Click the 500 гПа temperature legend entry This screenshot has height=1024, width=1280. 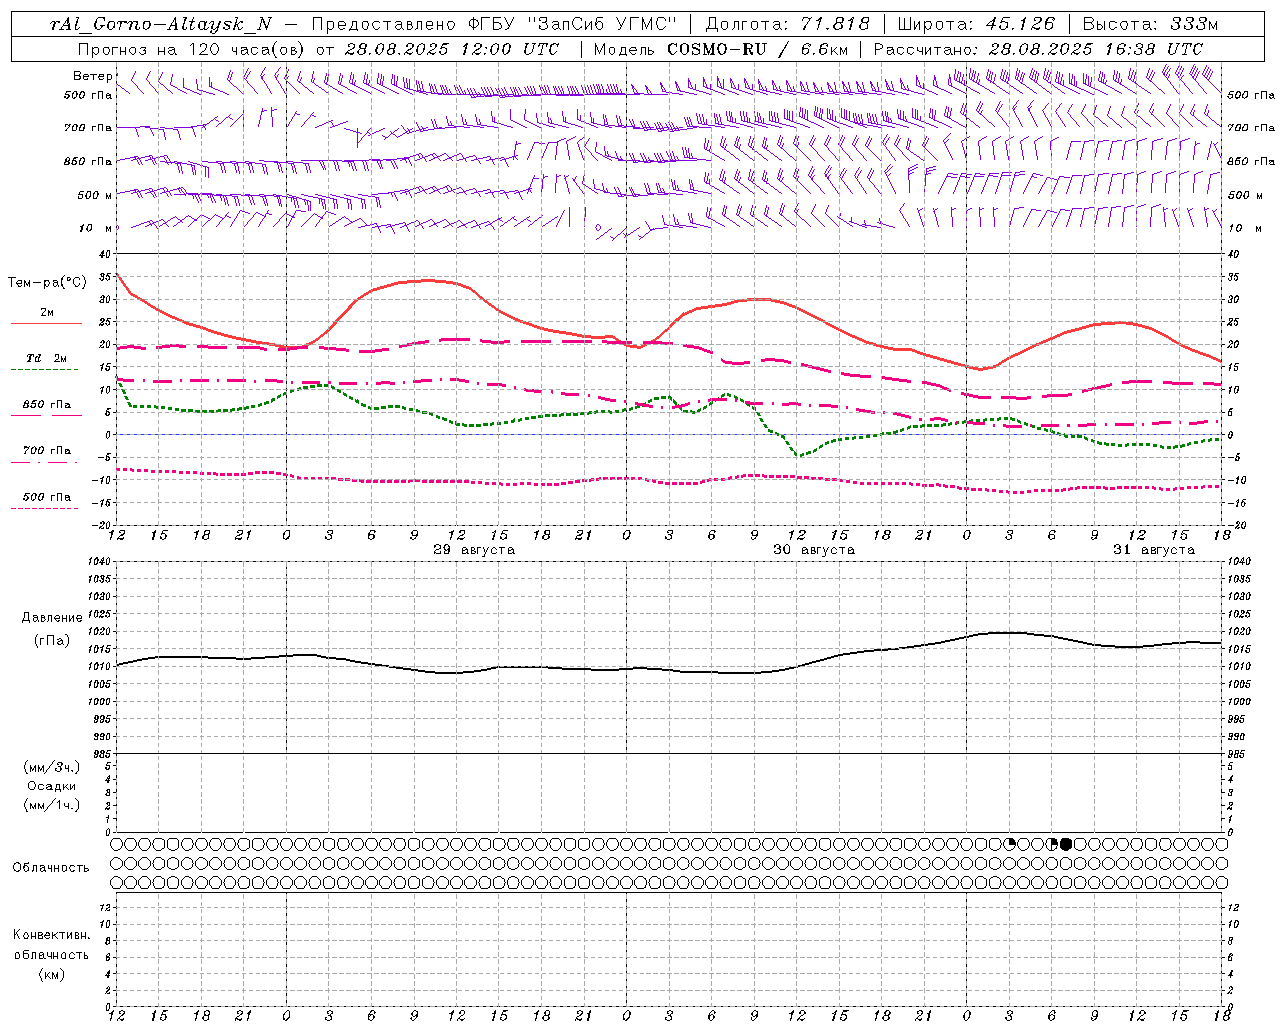46,497
